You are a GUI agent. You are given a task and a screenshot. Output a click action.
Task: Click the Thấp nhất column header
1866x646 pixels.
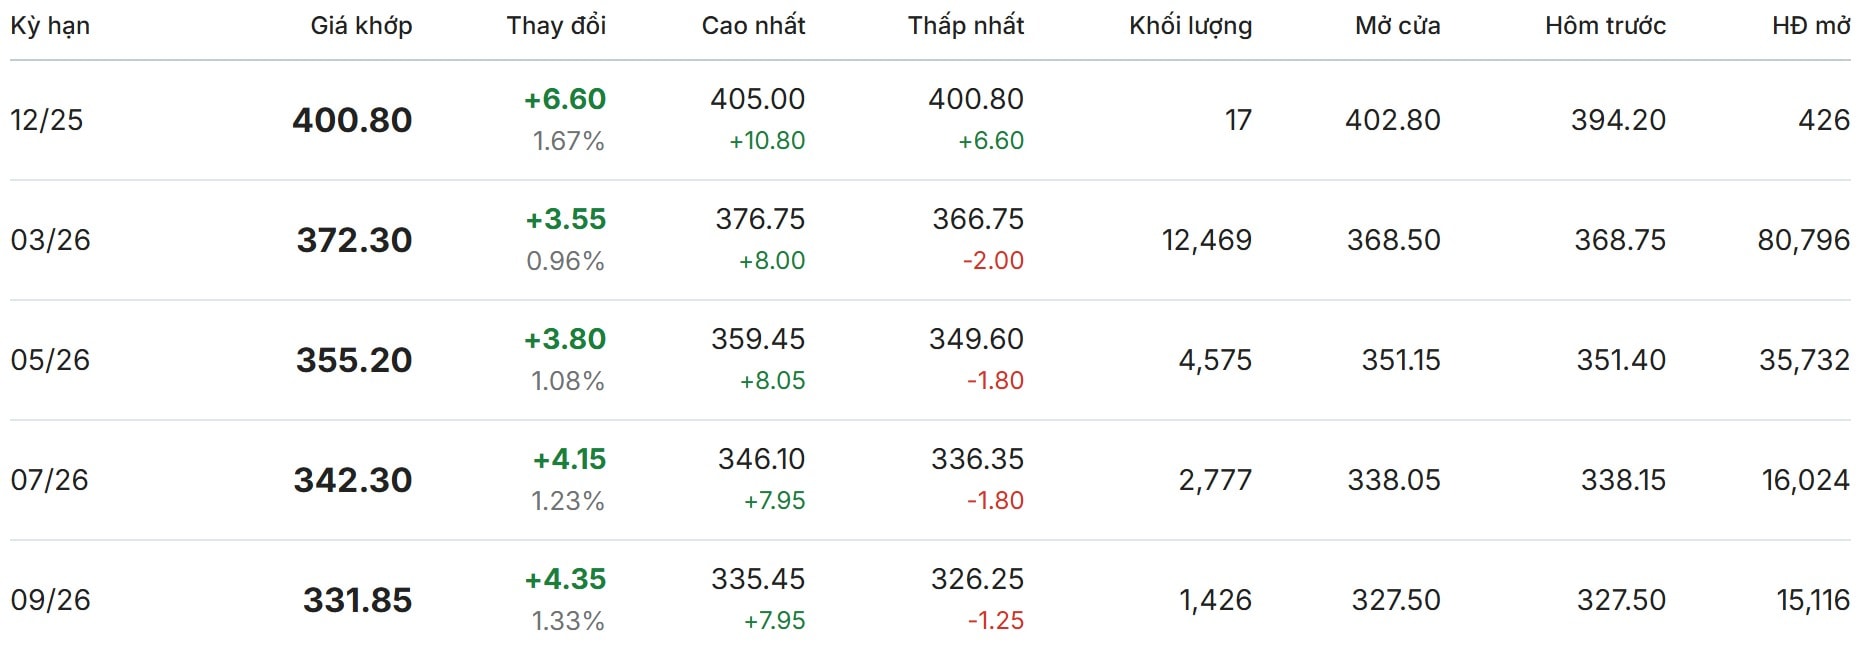click(965, 26)
